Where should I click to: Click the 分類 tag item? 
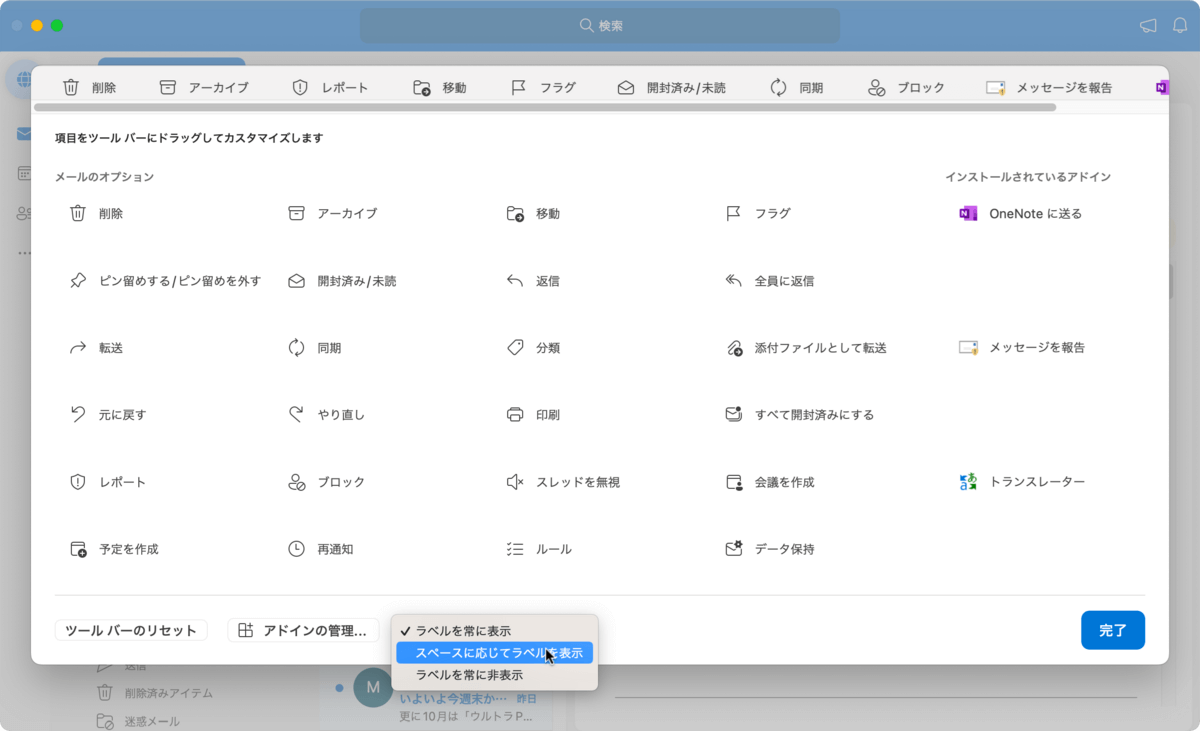tap(533, 348)
